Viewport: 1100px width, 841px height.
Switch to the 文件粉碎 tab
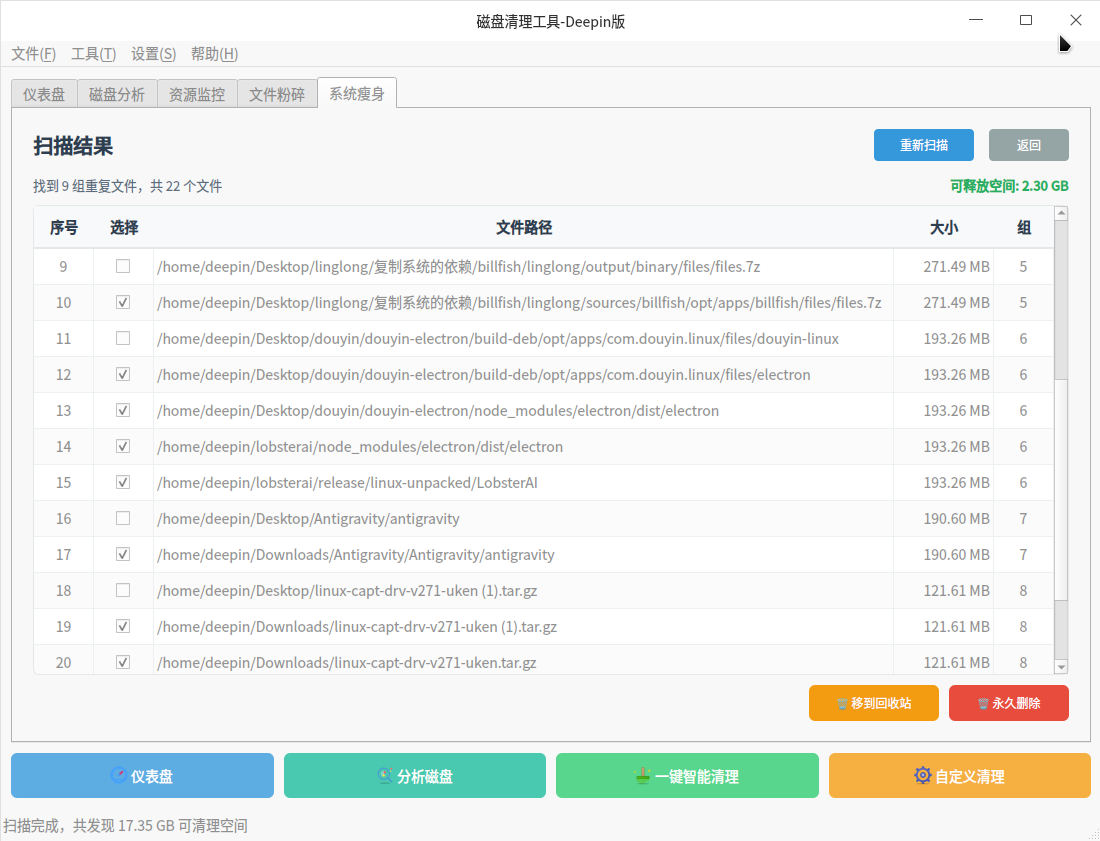(277, 95)
